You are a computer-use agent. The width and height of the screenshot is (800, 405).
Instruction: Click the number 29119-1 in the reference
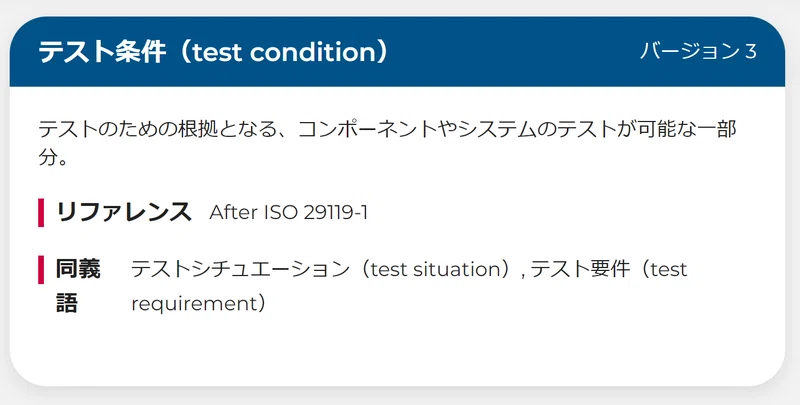click(335, 212)
